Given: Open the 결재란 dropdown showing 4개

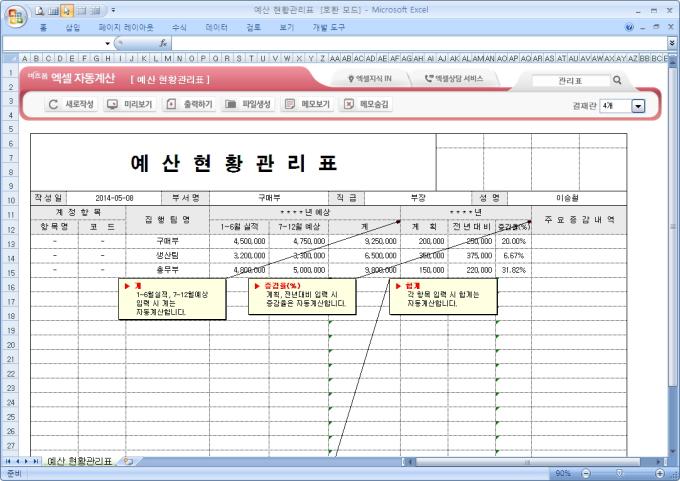Looking at the screenshot, I should pos(638,106).
